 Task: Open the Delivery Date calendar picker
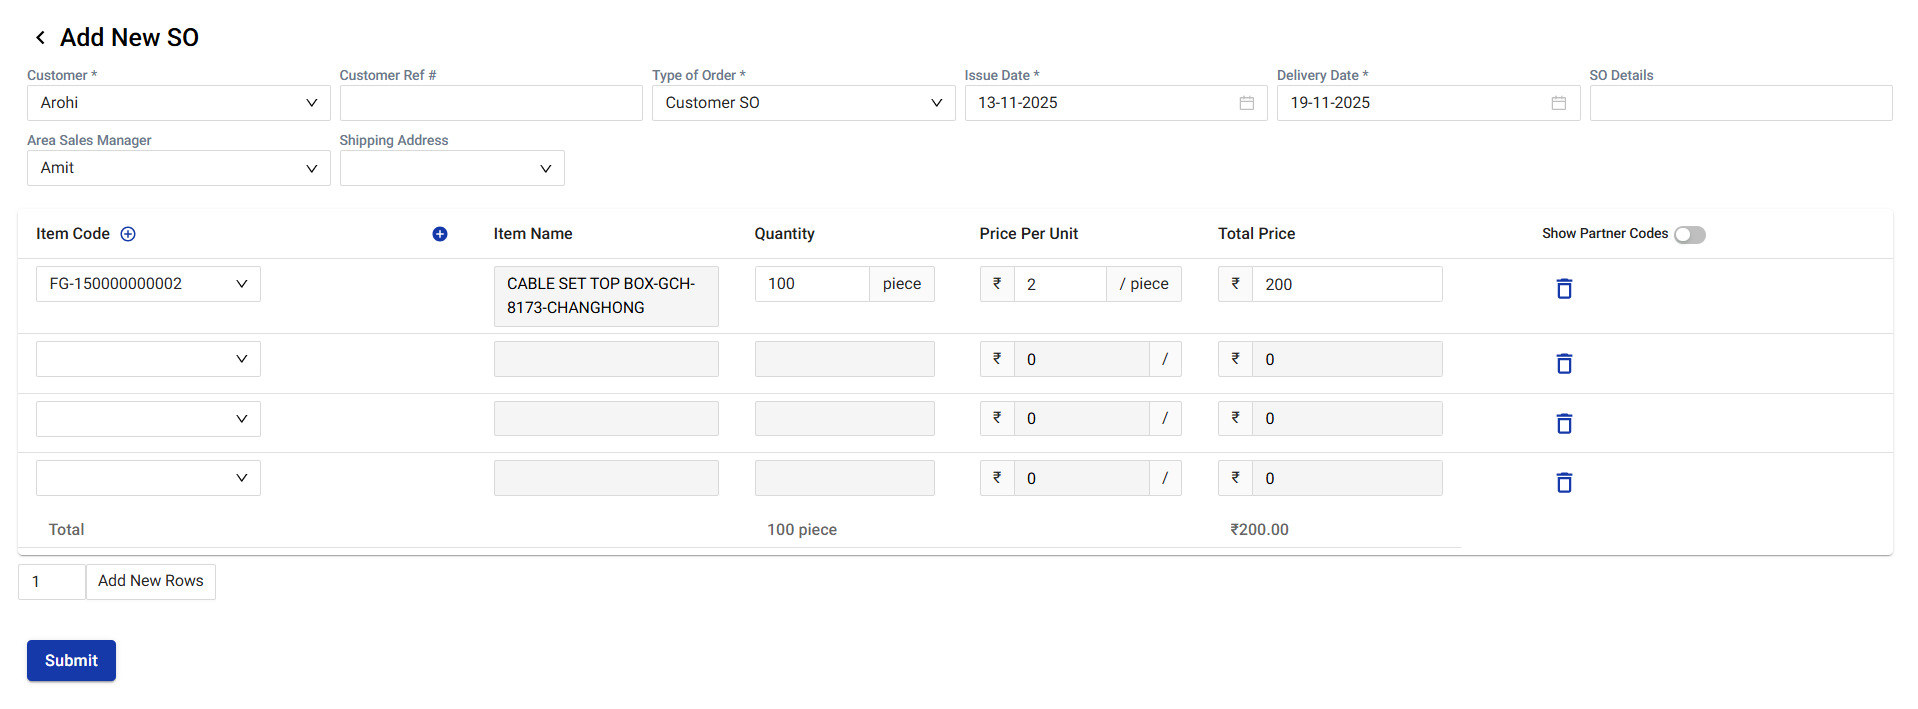pyautogui.click(x=1558, y=103)
